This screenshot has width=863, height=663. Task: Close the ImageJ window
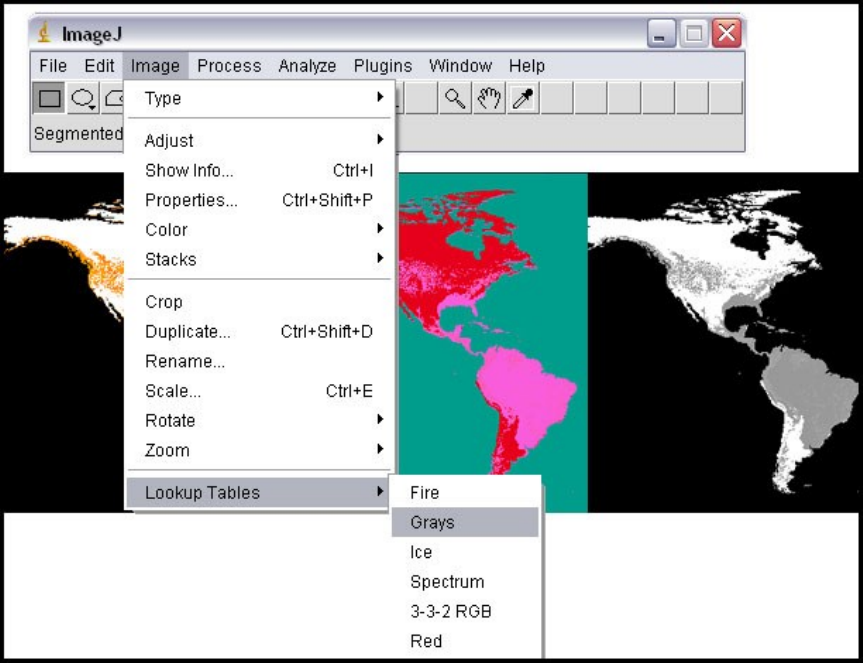click(727, 34)
